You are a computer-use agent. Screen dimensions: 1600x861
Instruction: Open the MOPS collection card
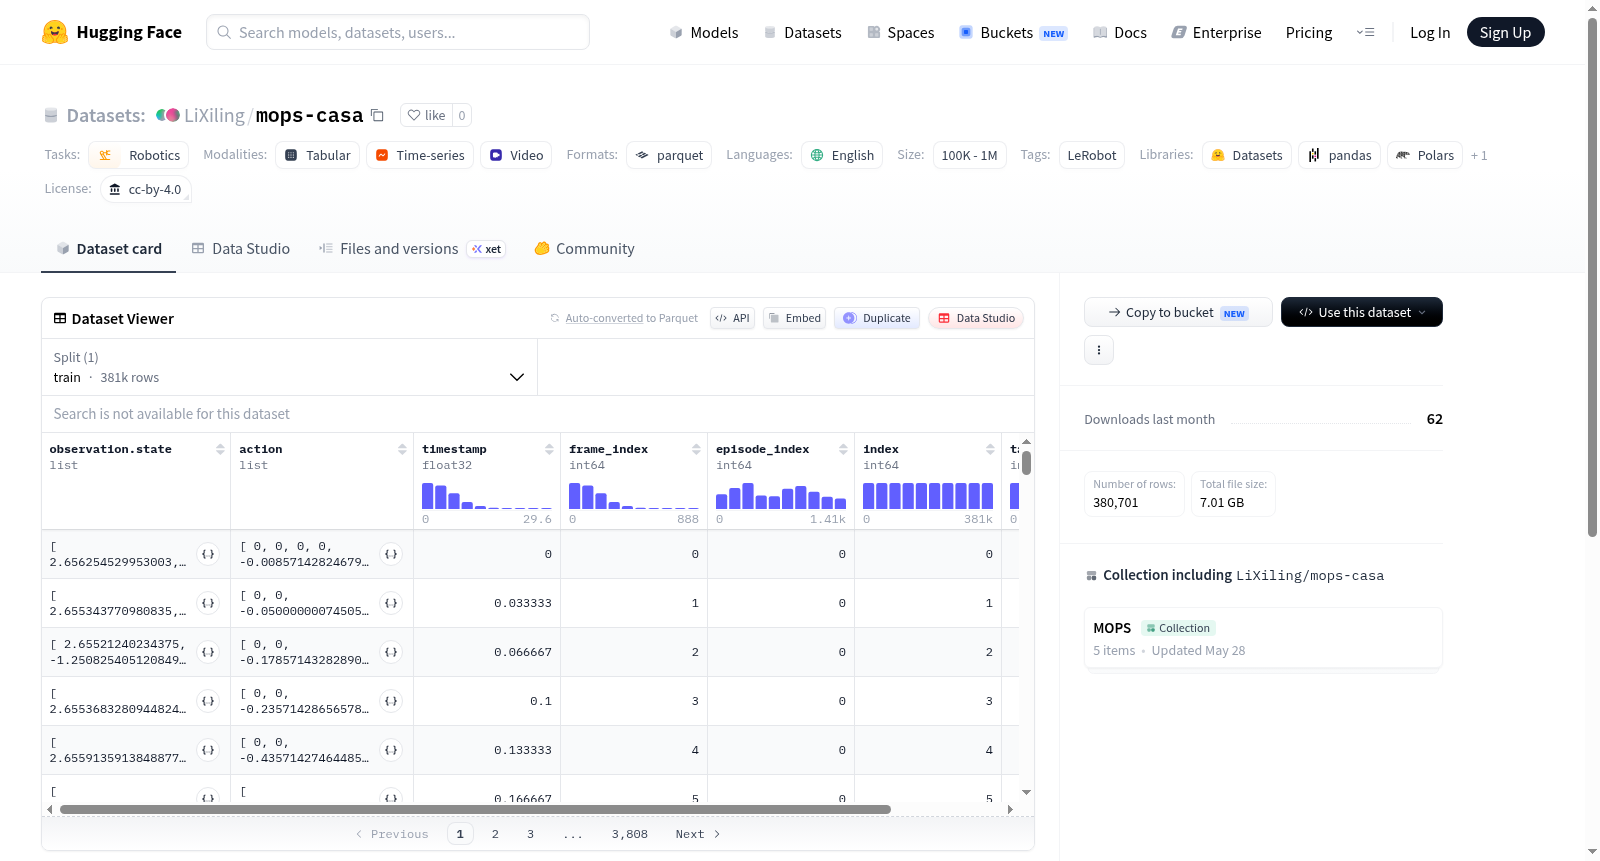1263,638
